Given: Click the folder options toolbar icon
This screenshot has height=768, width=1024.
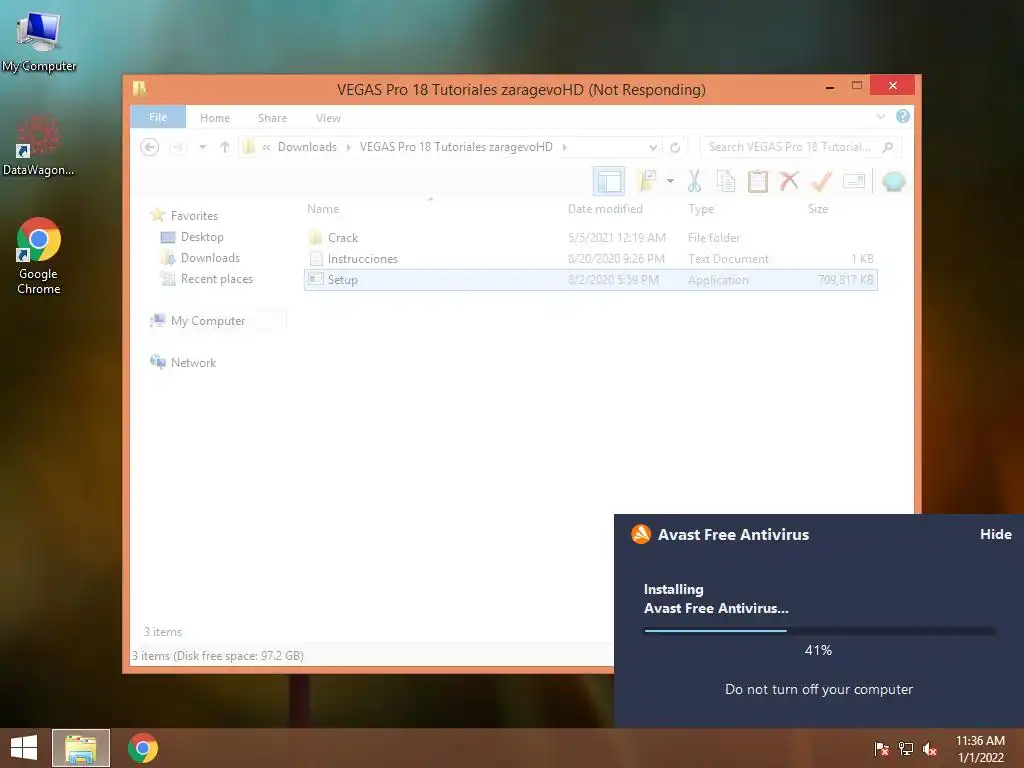Looking at the screenshot, I should point(647,181).
